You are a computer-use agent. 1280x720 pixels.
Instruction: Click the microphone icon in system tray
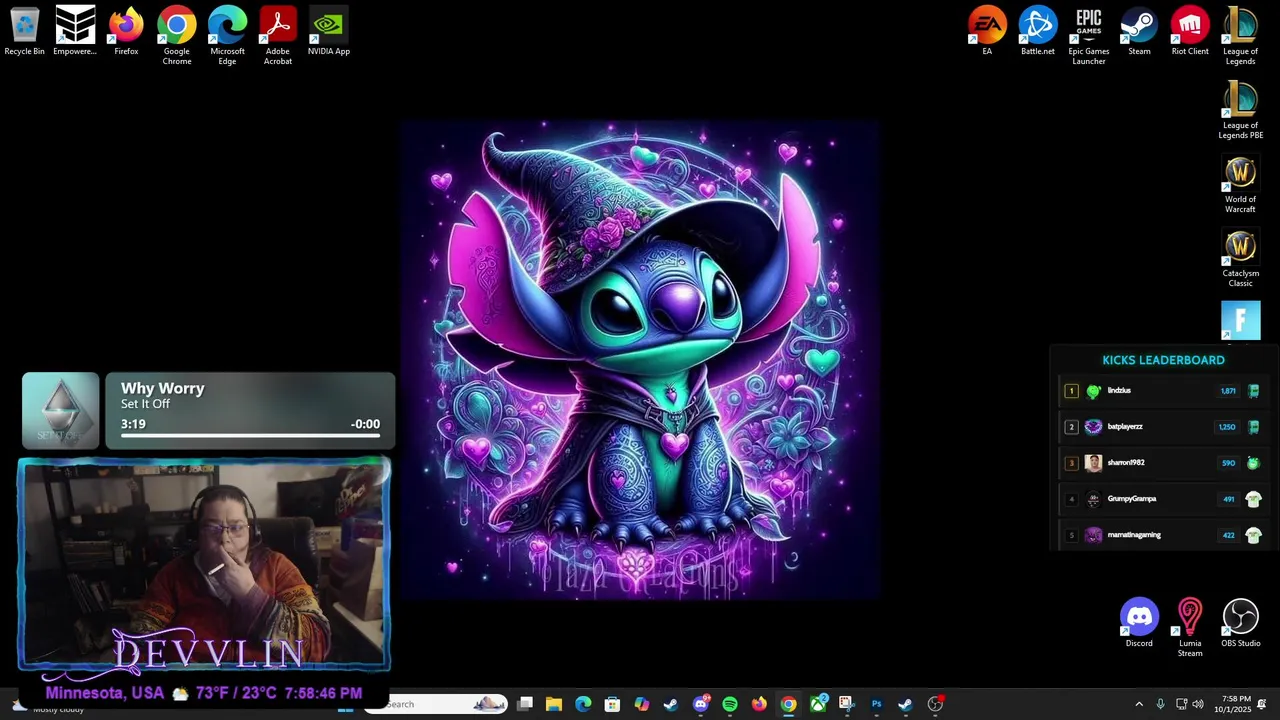[1160, 704]
